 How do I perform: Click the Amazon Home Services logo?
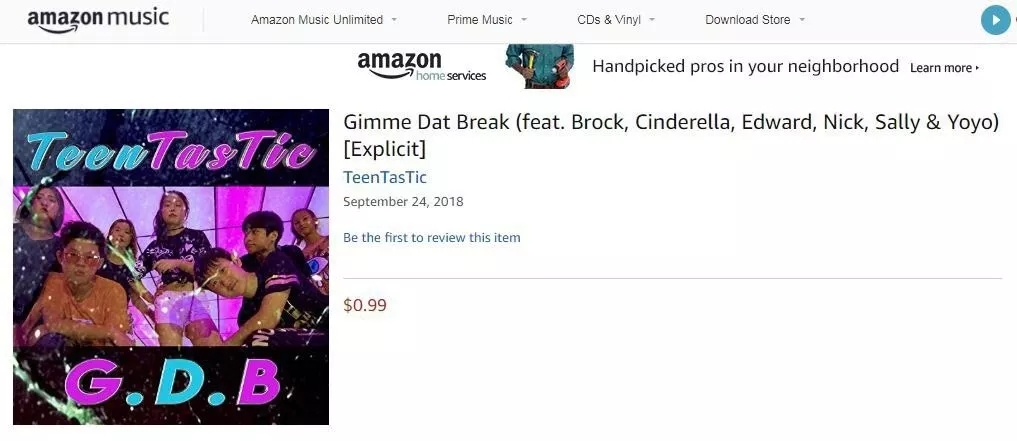coord(422,67)
